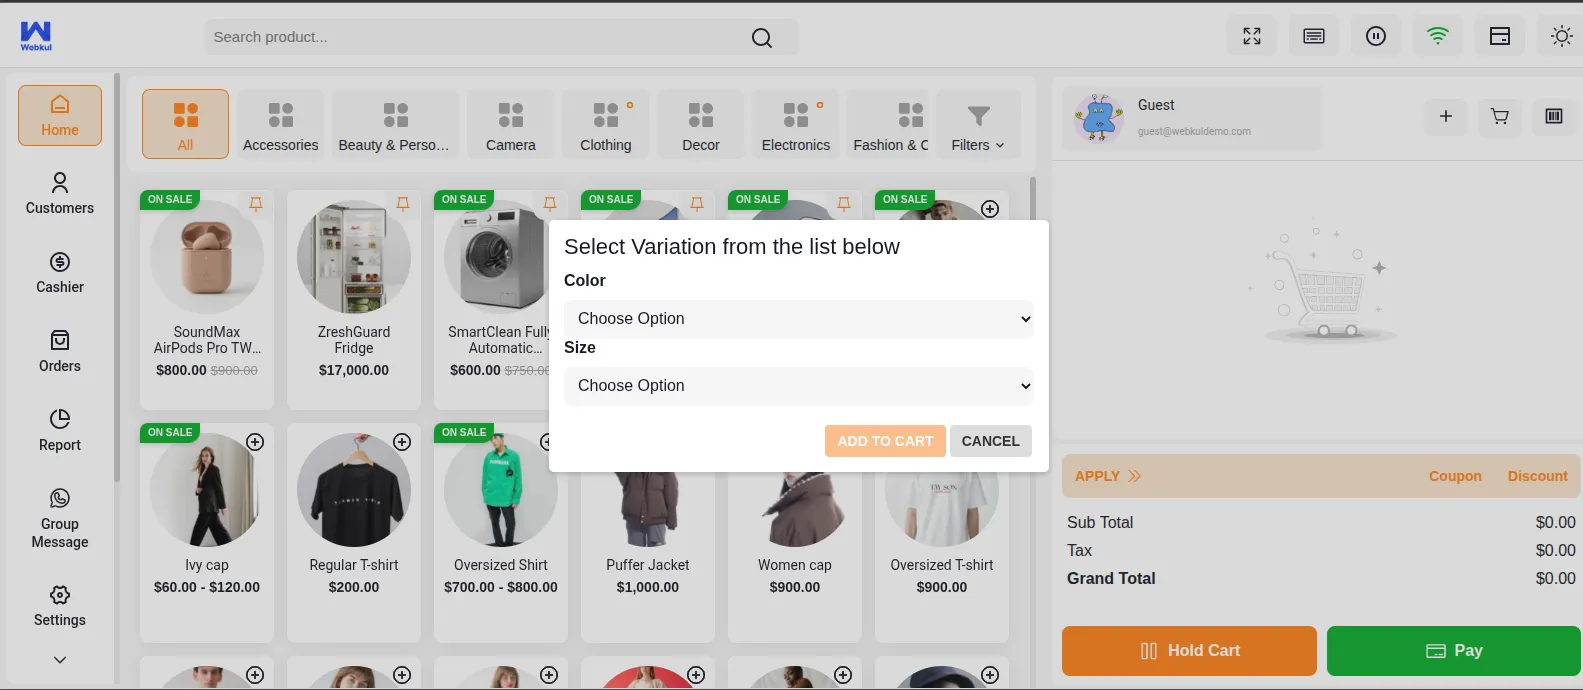The height and width of the screenshot is (690, 1583).
Task: Select Home in the sidebar
Action: pos(60,116)
